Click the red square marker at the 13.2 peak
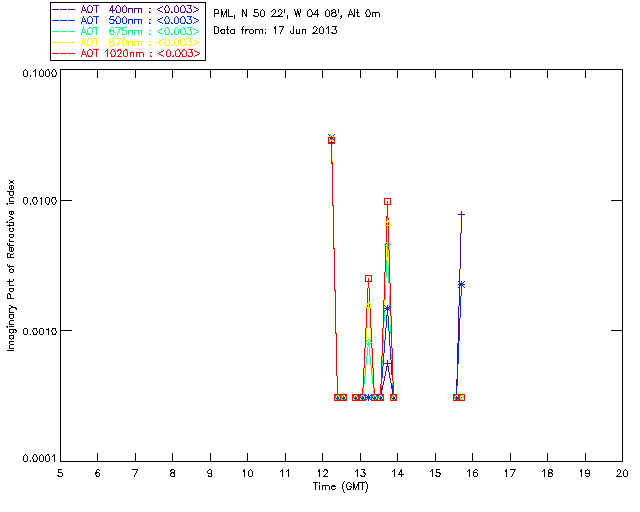Screen dimensions: 640x512 tap(369, 278)
